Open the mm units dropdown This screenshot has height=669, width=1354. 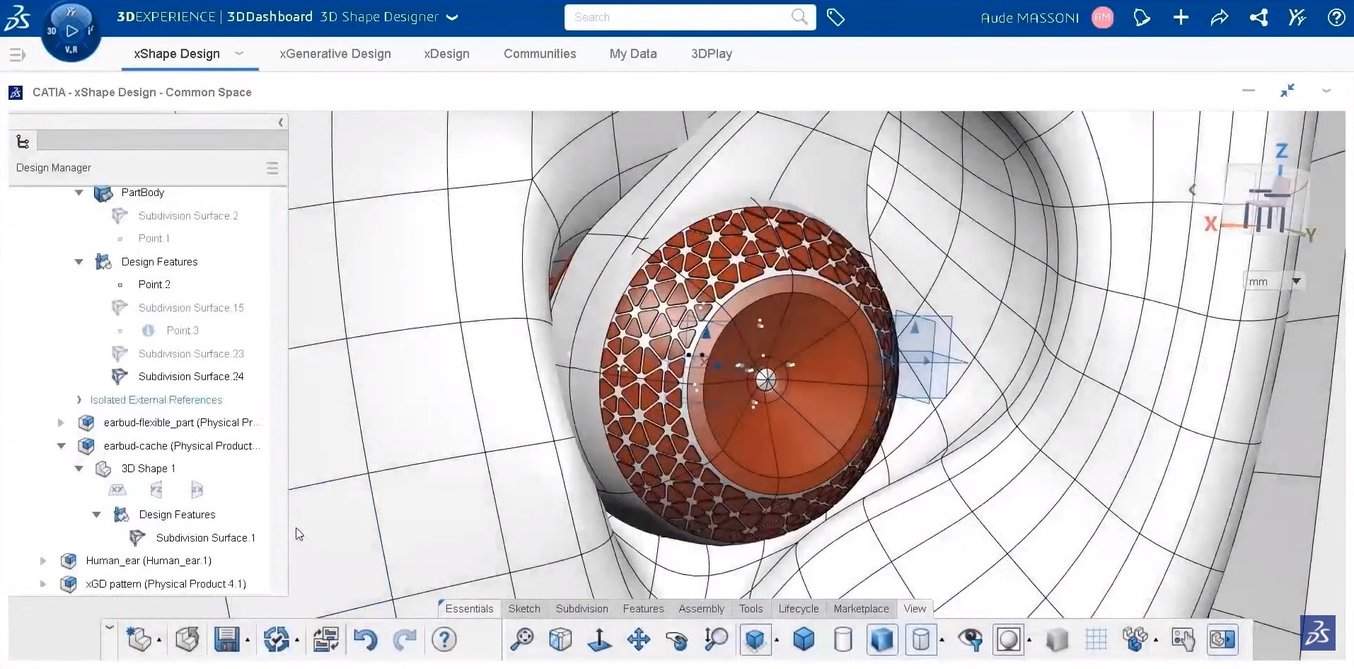[x=1297, y=281]
